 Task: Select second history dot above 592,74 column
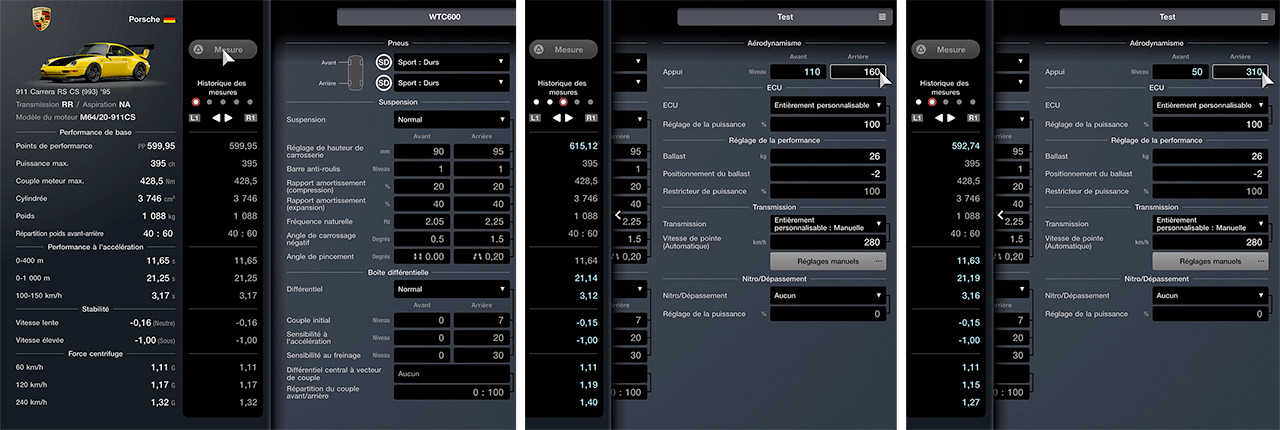click(x=932, y=102)
